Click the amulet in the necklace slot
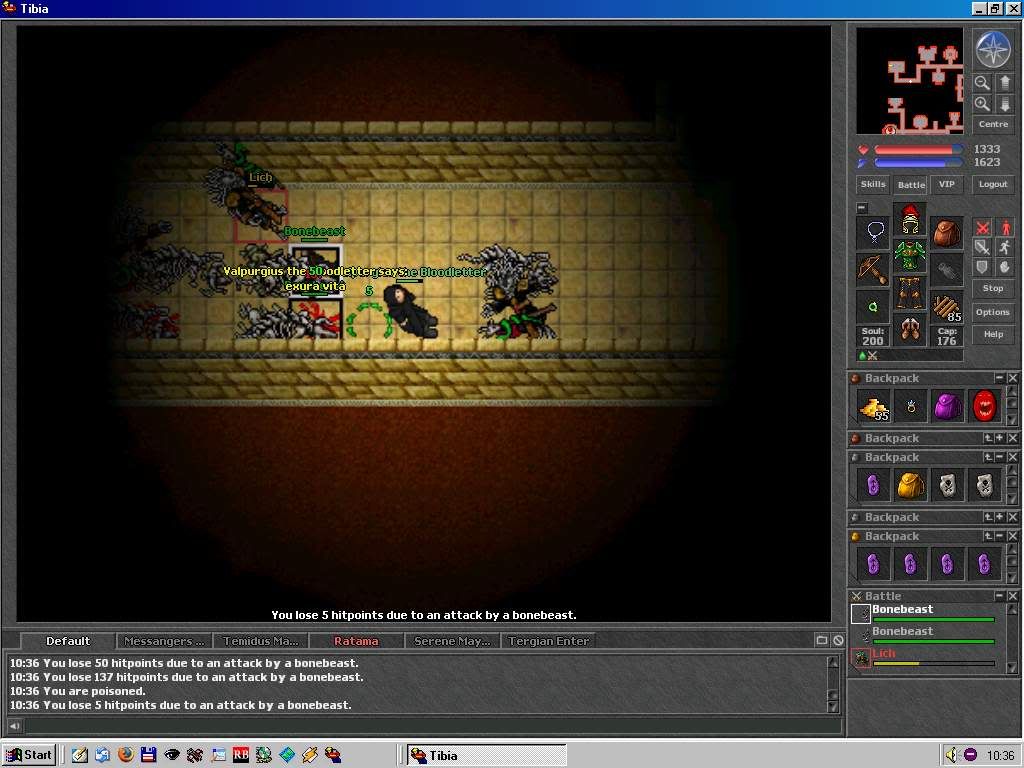 (874, 232)
